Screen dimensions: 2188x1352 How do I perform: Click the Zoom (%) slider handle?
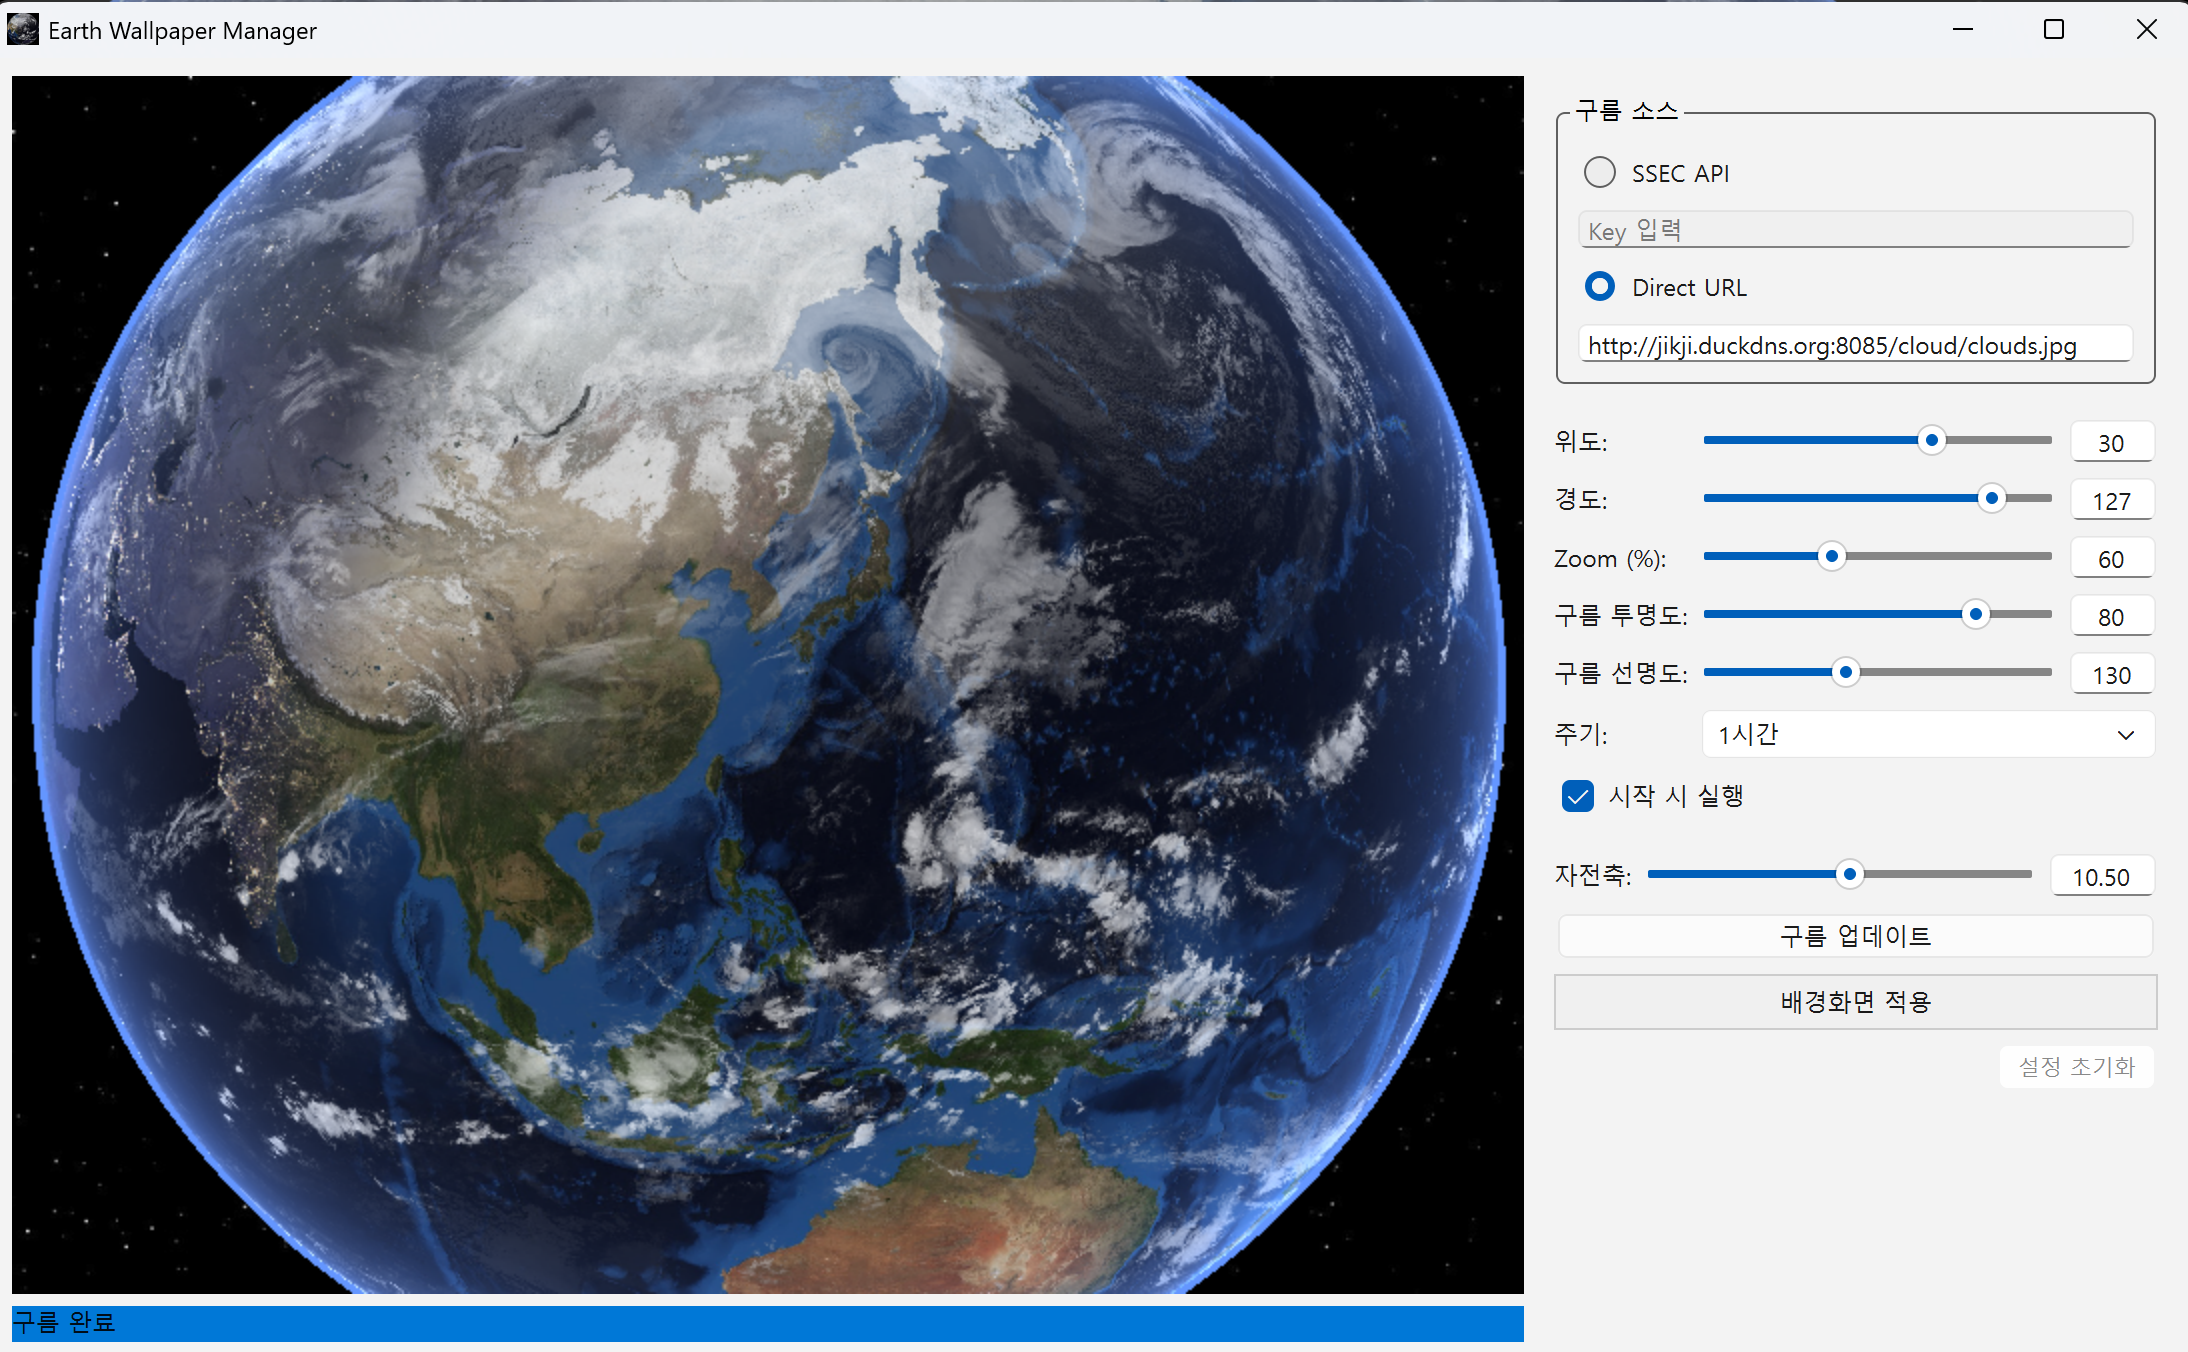(1831, 556)
